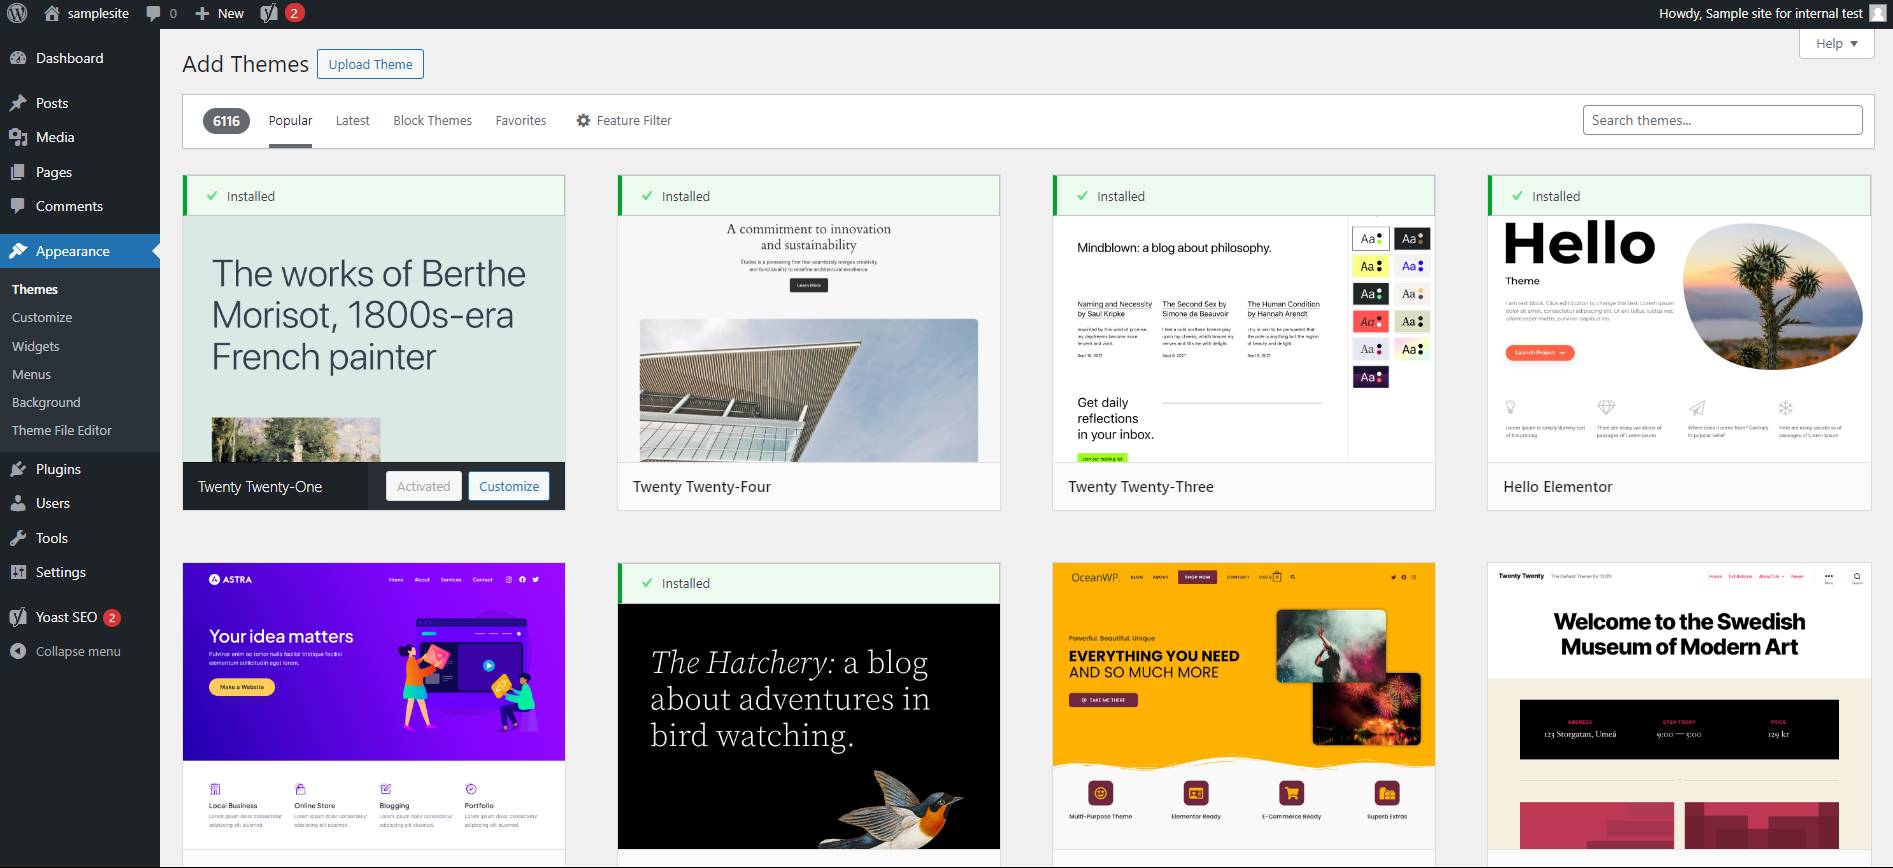
Task: Open the Twenty Twenty-One theme preview image
Action: tap(374, 339)
